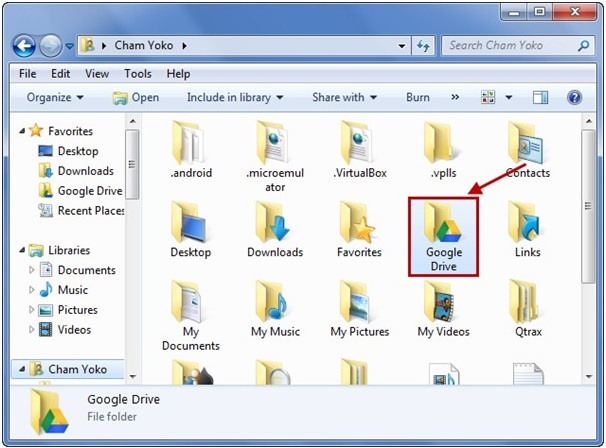Show more toolbar commands chevron
Image resolution: width=606 pixels, height=448 pixels.
pos(455,97)
